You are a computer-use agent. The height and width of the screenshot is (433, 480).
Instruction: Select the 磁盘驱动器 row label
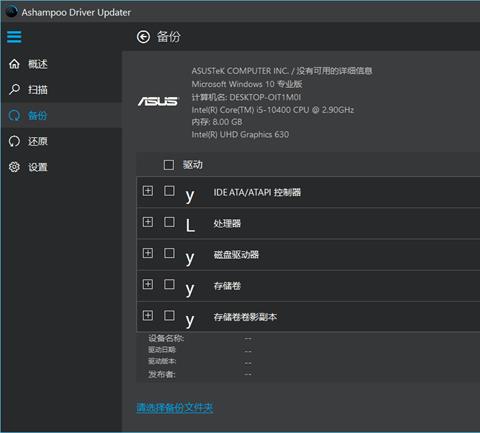point(236,255)
